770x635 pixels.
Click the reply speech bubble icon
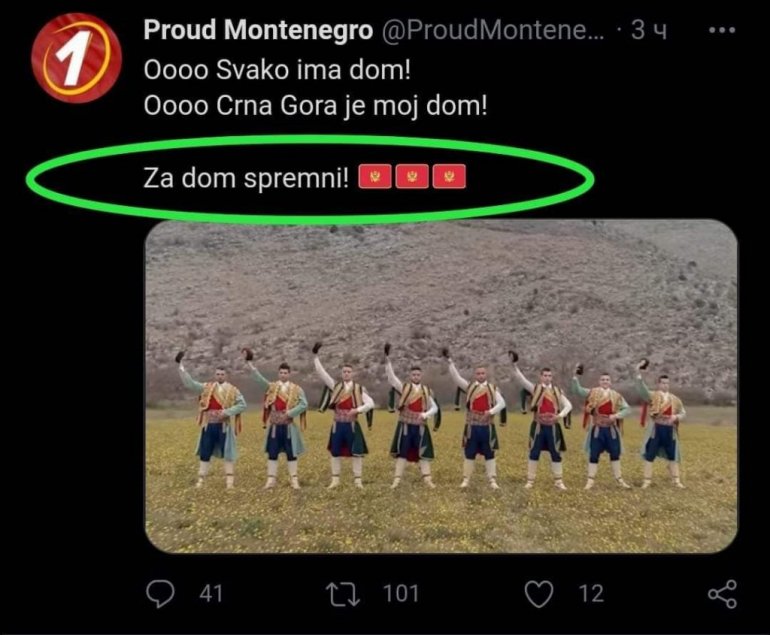tap(160, 594)
